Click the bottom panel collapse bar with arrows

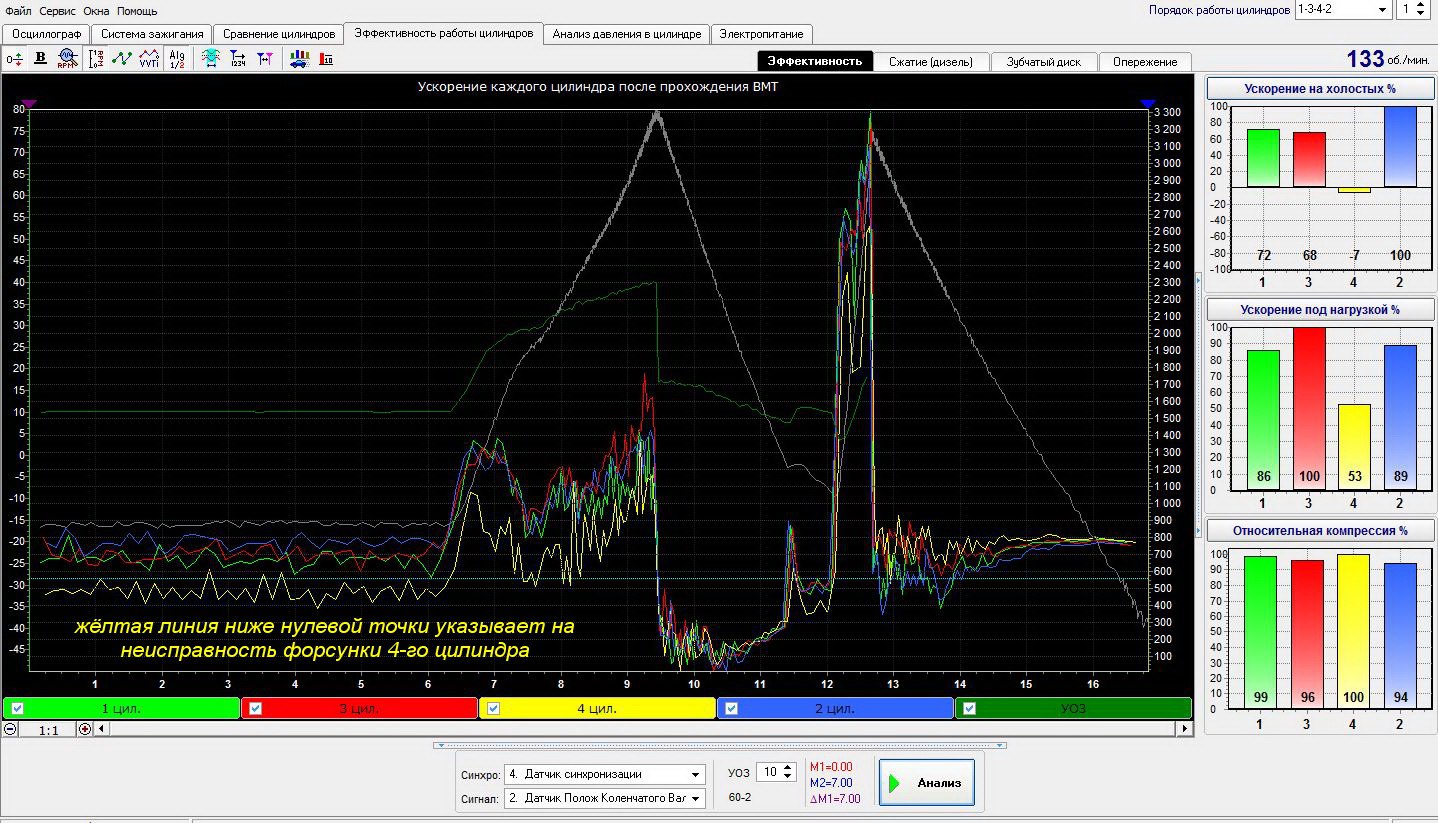[x=720, y=745]
